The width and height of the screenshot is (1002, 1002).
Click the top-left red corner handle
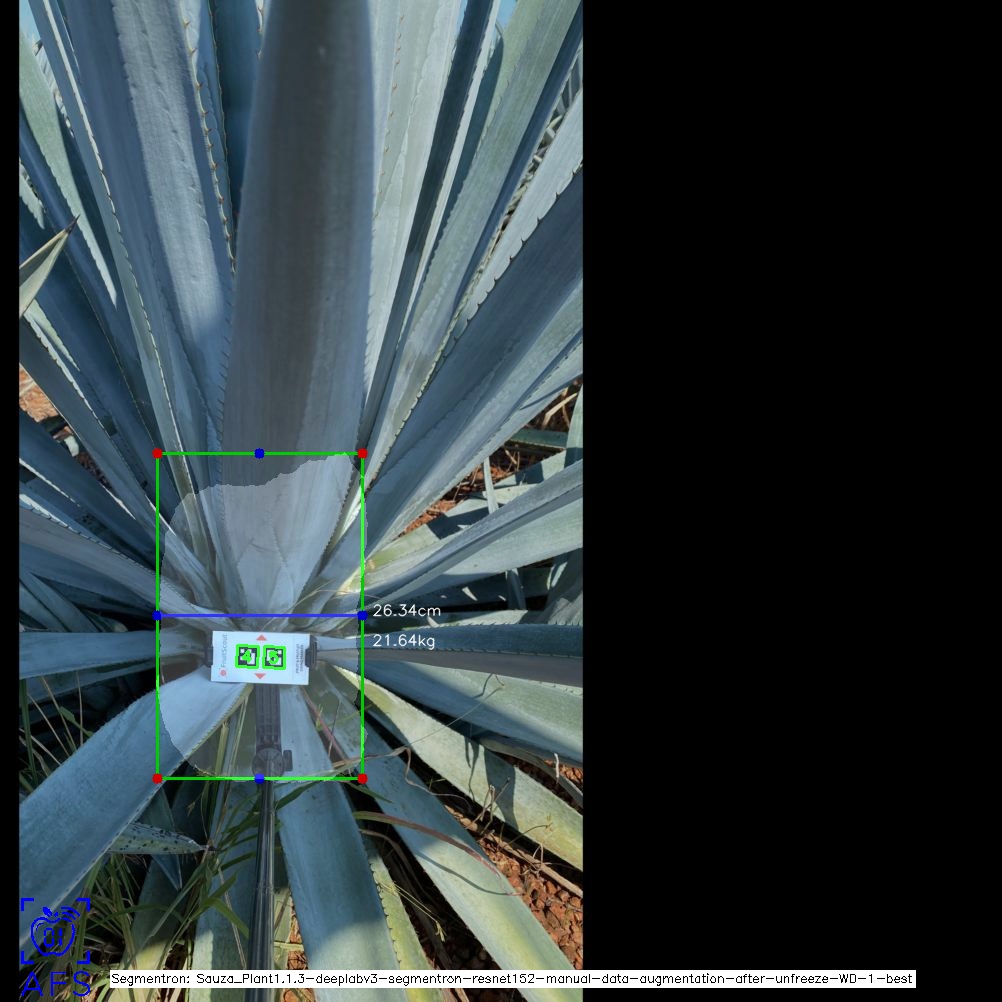coord(157,453)
